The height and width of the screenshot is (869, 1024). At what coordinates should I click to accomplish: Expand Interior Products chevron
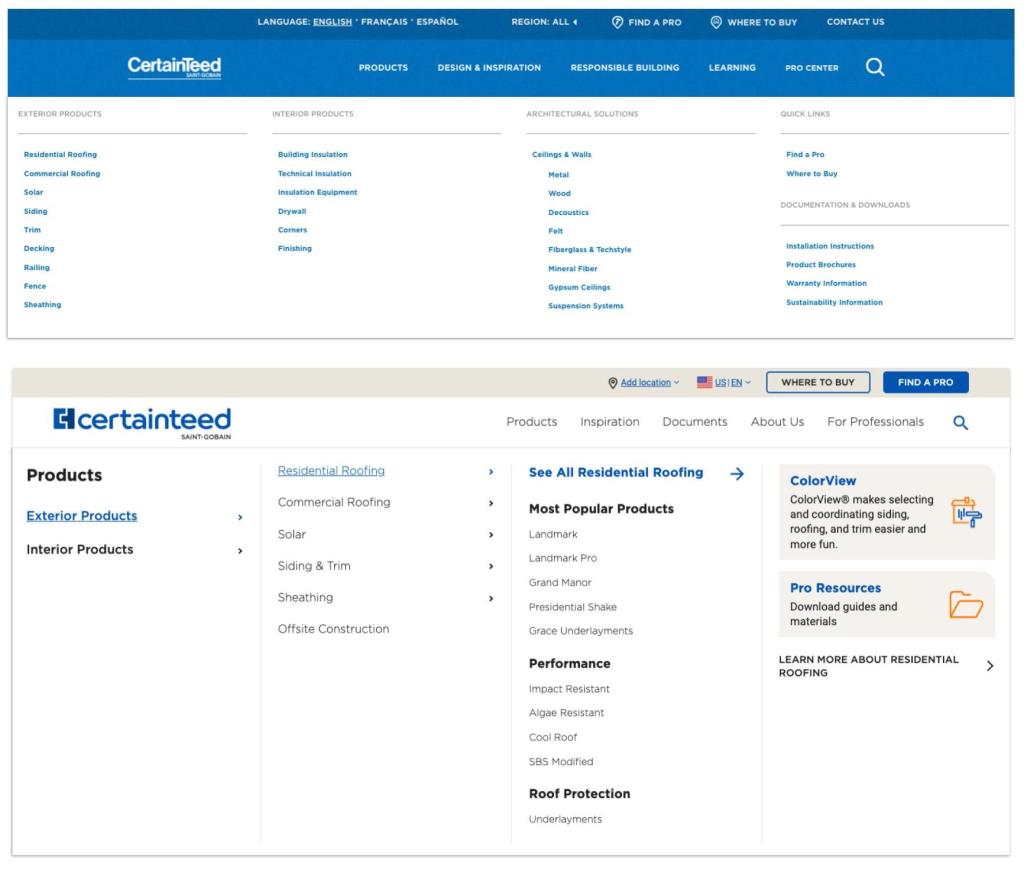[240, 551]
